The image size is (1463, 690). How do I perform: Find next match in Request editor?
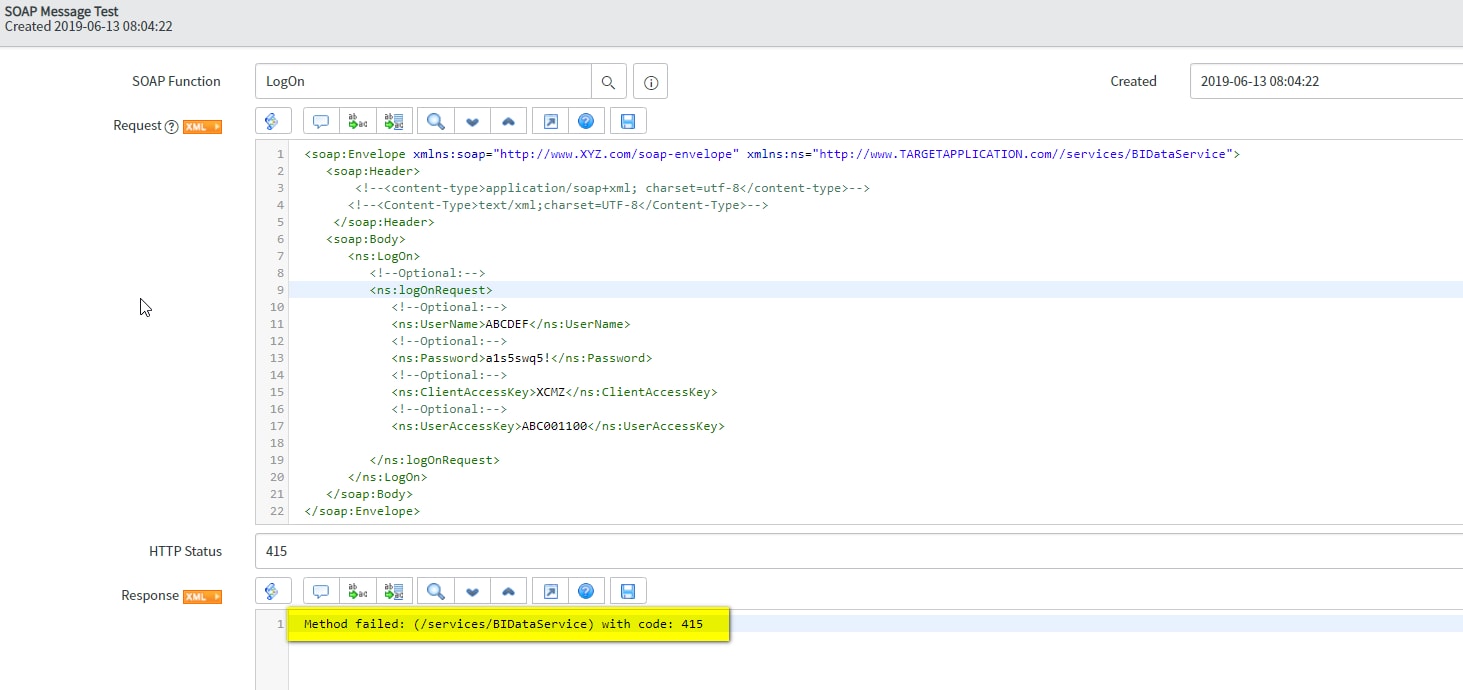[x=472, y=121]
